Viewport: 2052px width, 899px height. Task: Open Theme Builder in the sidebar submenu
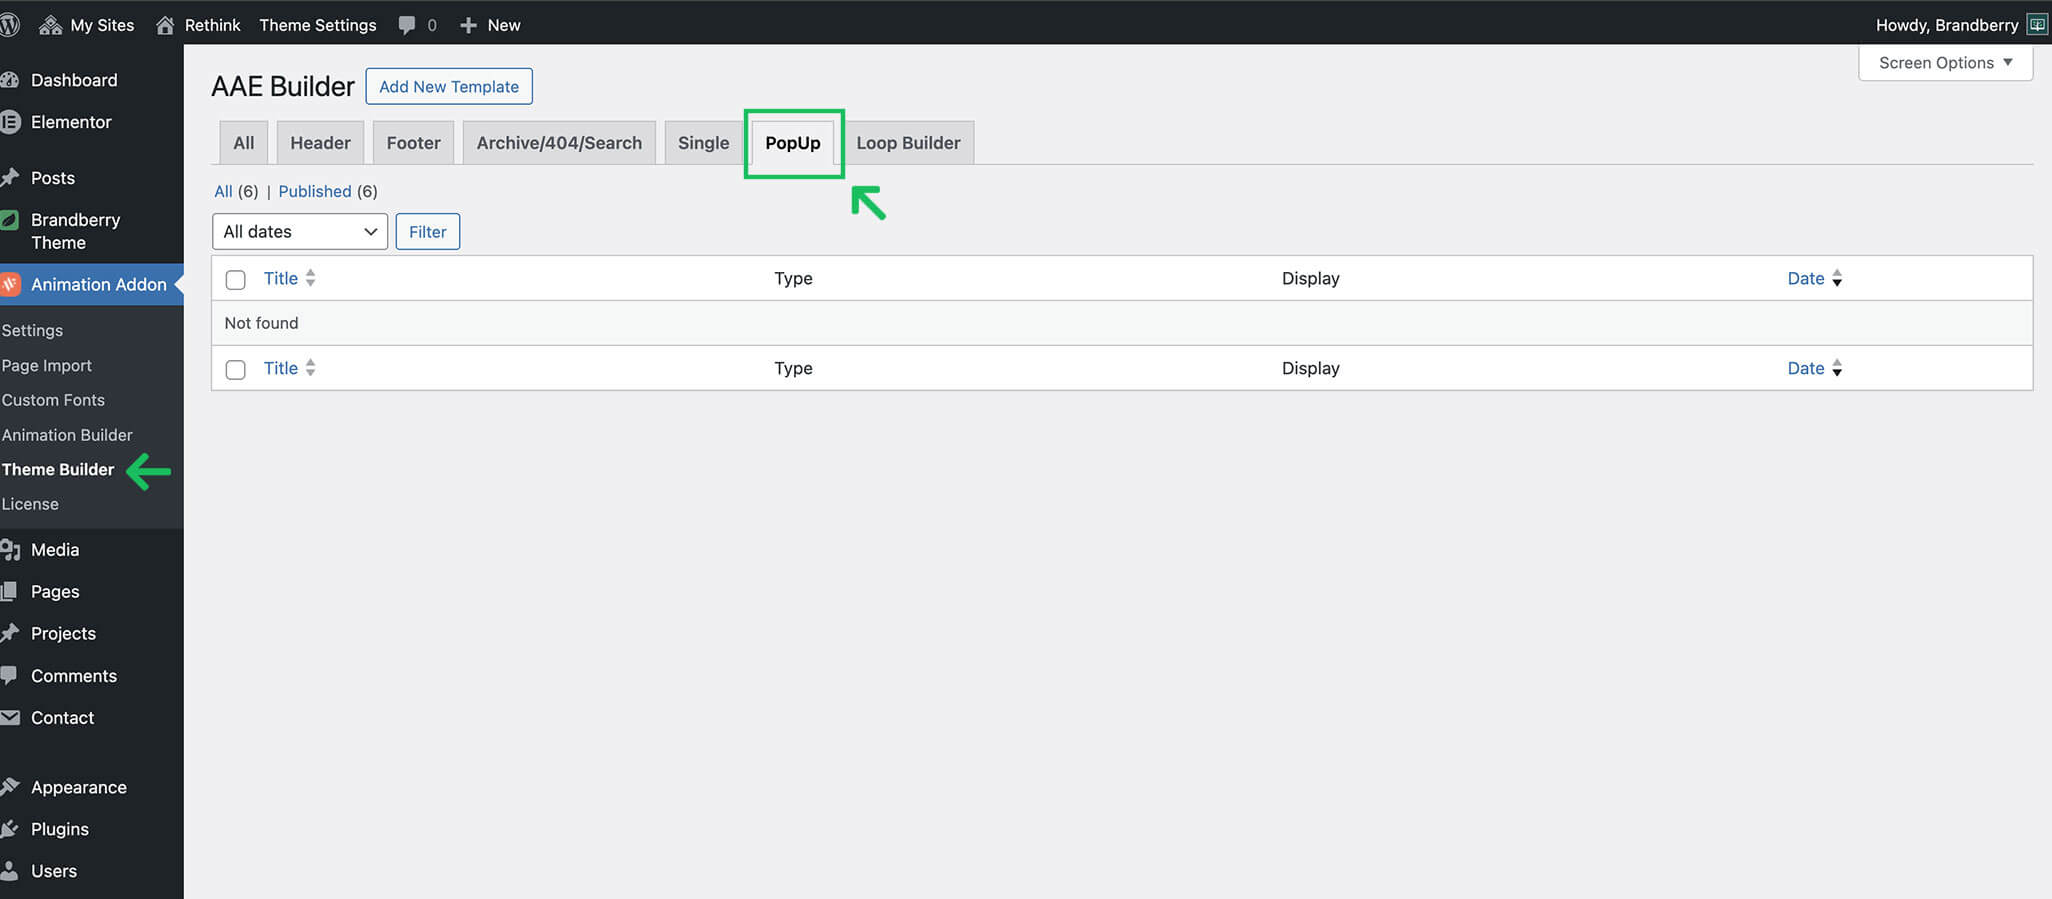click(x=58, y=469)
